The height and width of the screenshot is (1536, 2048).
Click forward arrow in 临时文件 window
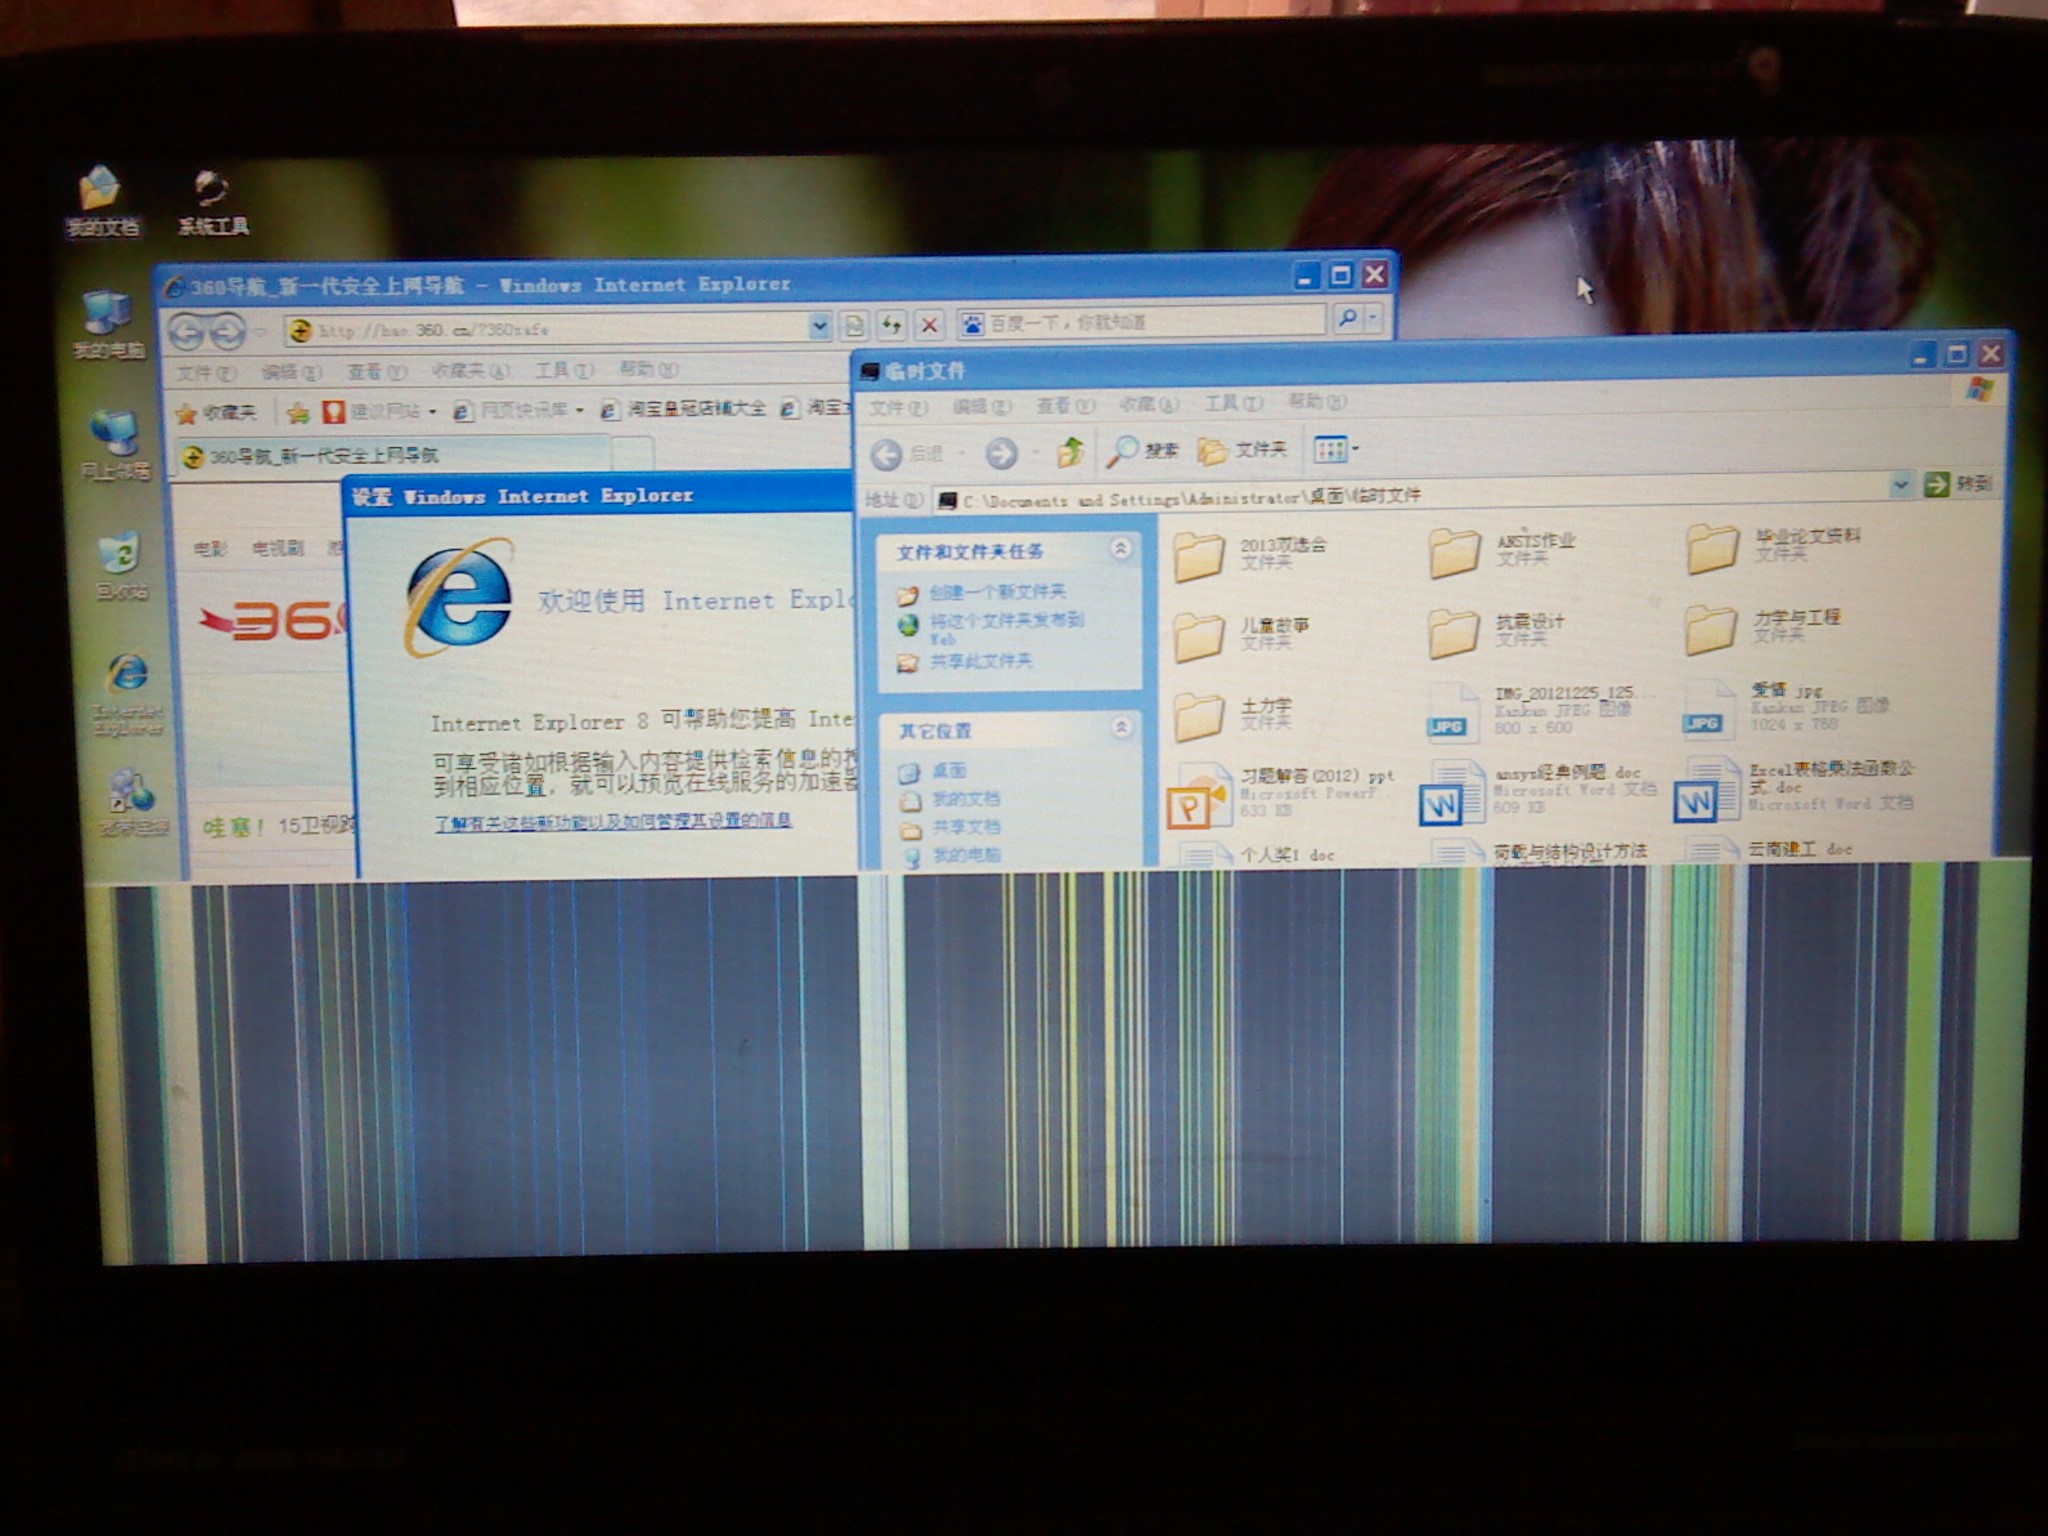(x=1001, y=454)
